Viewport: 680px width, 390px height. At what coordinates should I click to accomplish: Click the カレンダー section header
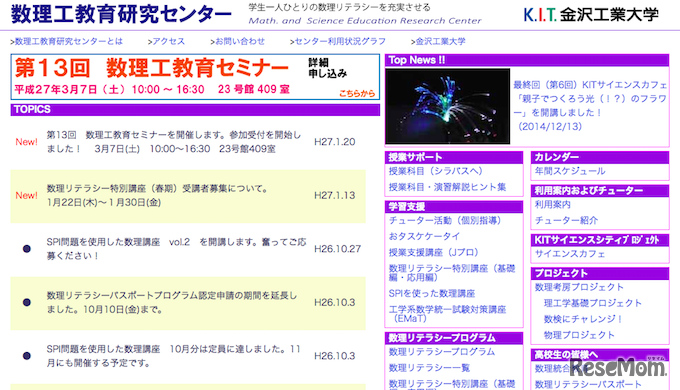point(600,157)
